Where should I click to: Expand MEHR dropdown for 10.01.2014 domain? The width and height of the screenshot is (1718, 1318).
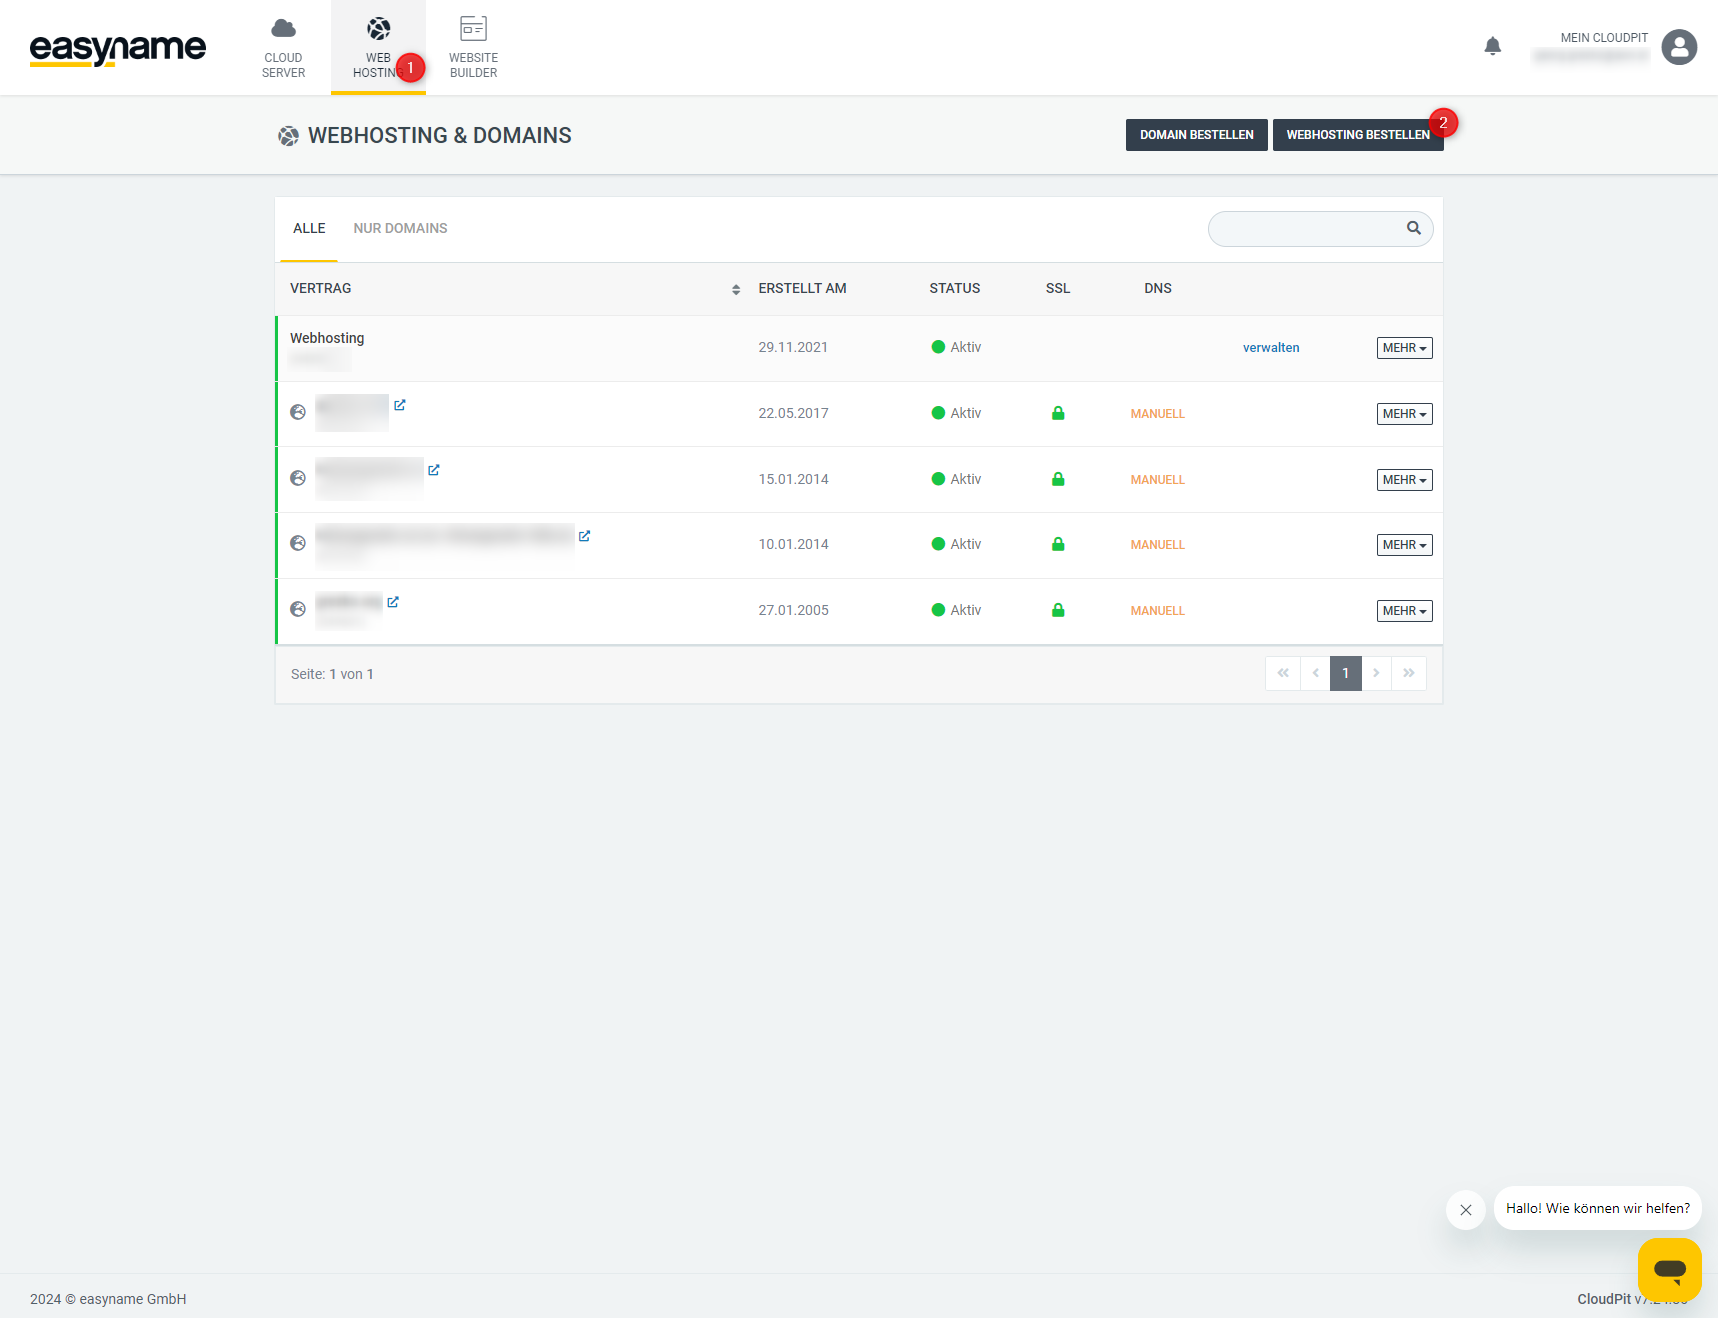(x=1403, y=545)
